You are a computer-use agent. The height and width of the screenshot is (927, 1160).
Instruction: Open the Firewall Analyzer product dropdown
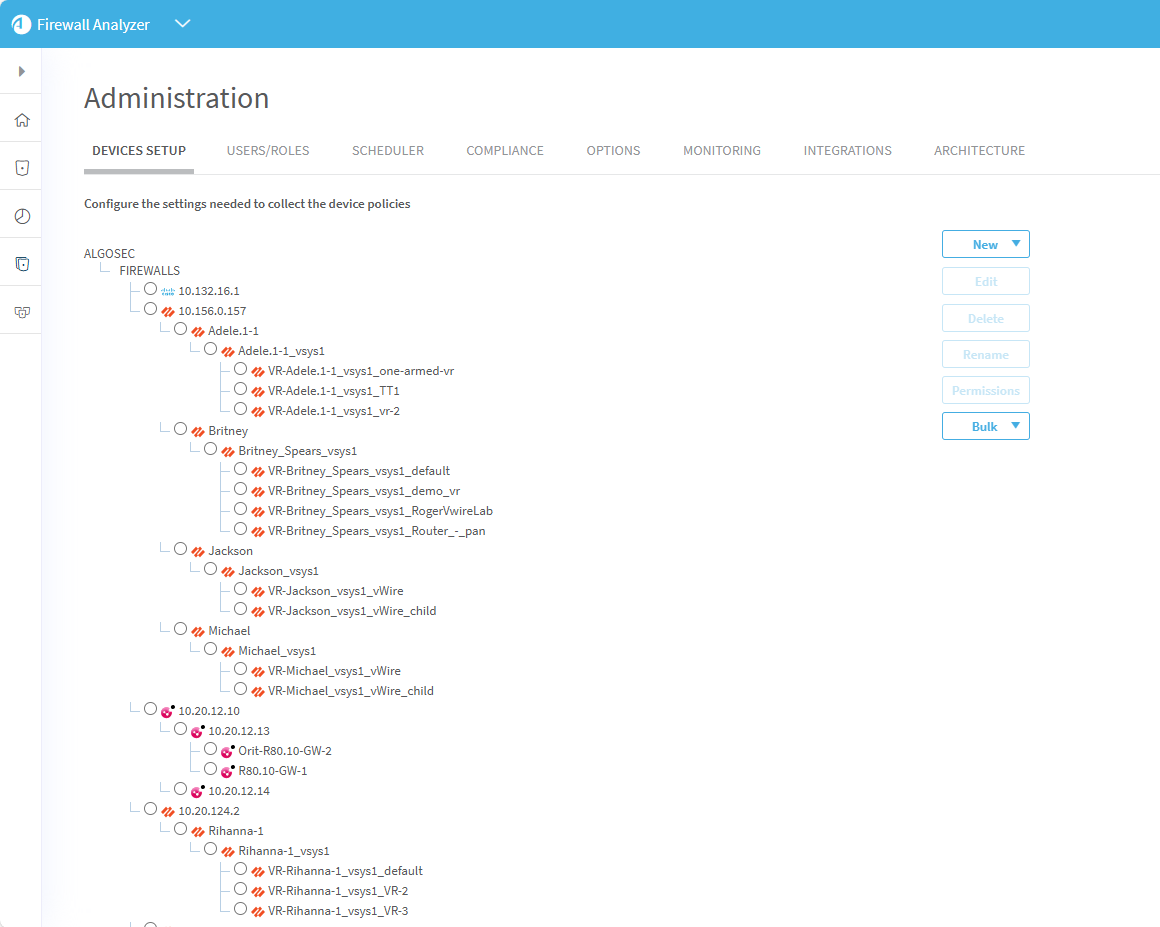pyautogui.click(x=182, y=24)
